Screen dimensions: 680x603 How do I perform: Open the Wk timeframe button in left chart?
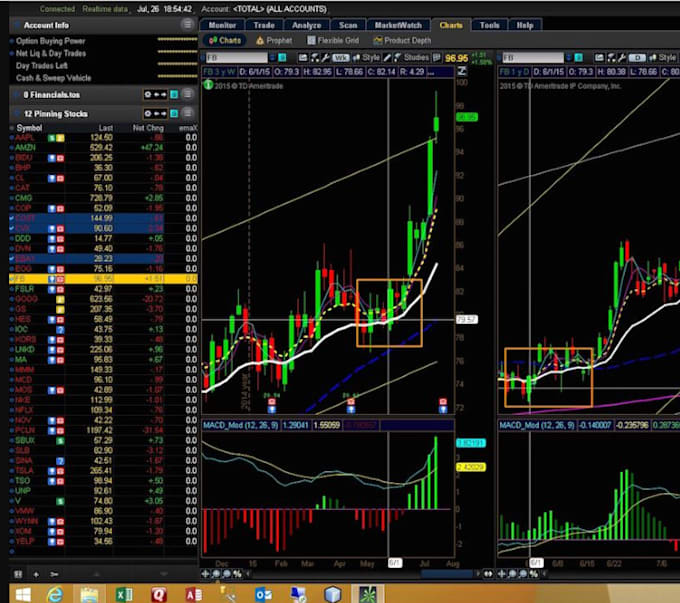coord(340,57)
